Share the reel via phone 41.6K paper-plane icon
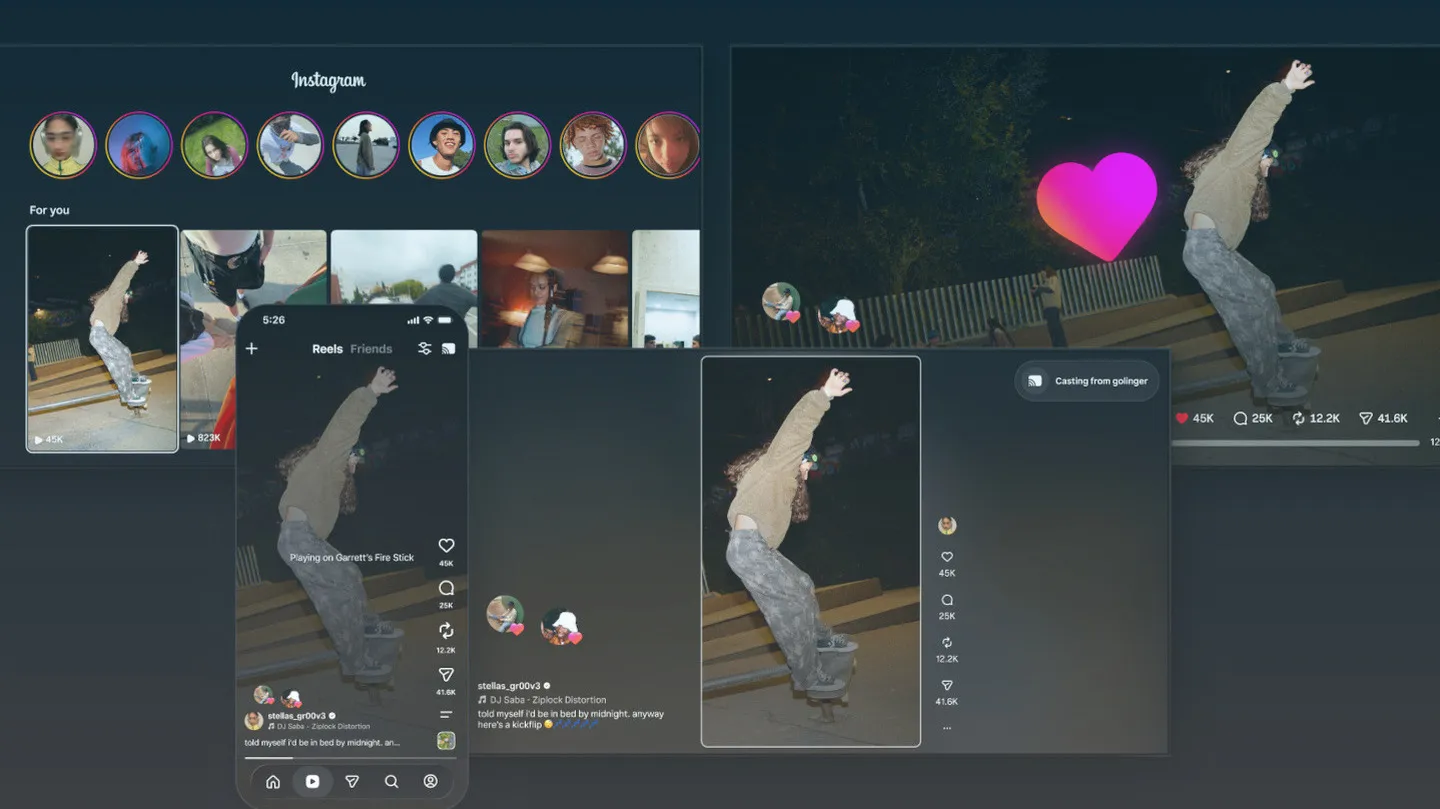This screenshot has height=809, width=1440. point(446,675)
